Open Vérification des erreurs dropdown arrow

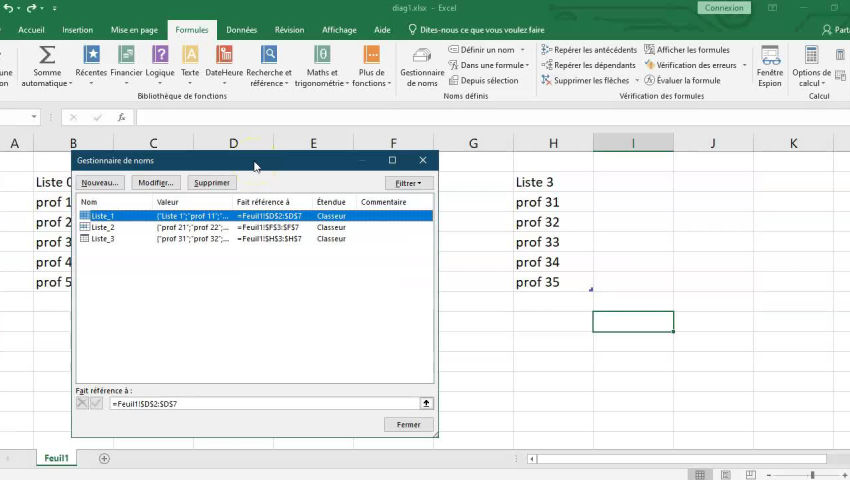click(x=744, y=65)
